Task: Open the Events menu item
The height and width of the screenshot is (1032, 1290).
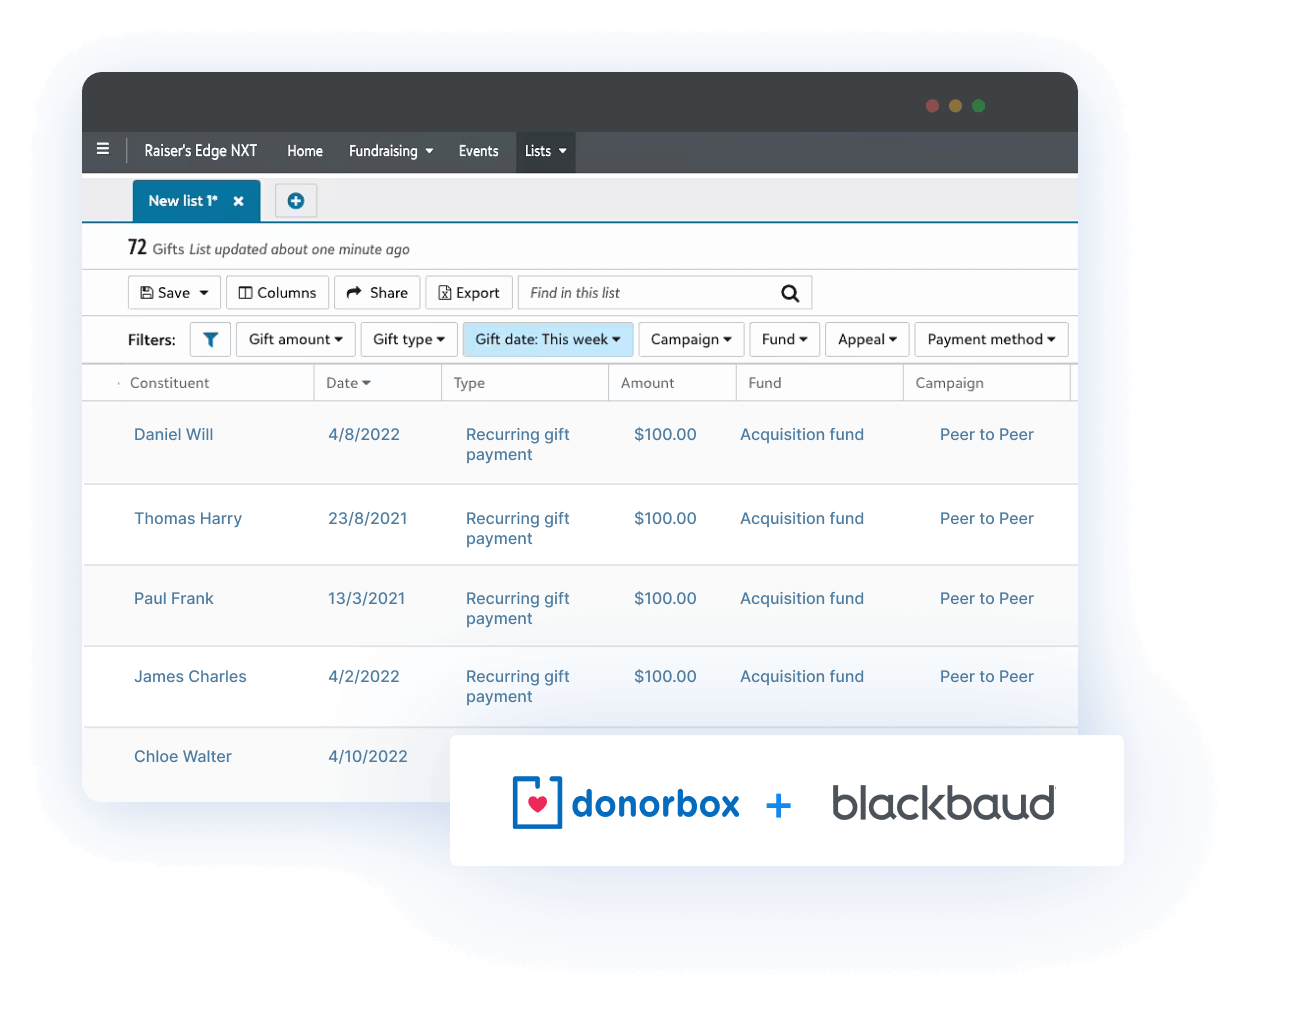Action: 478,151
